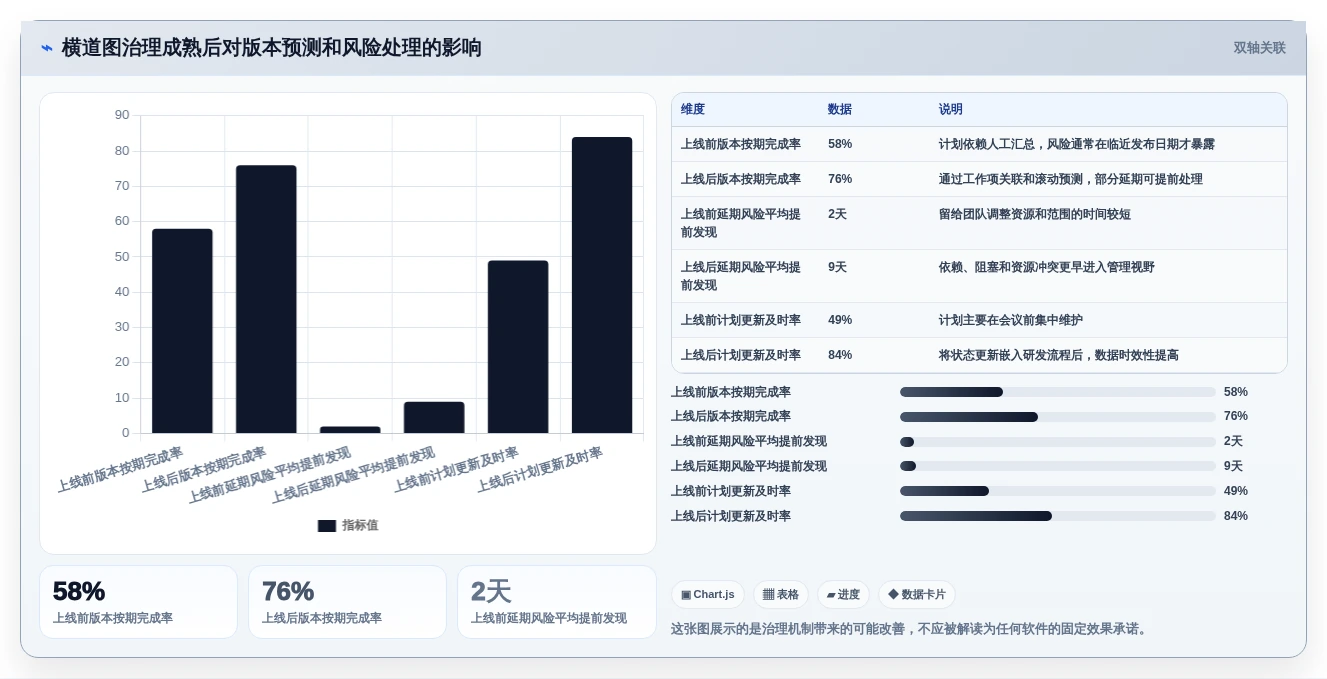Click table value 84% in 数据 column
Viewport: 1327px width, 679px height.
tap(840, 355)
